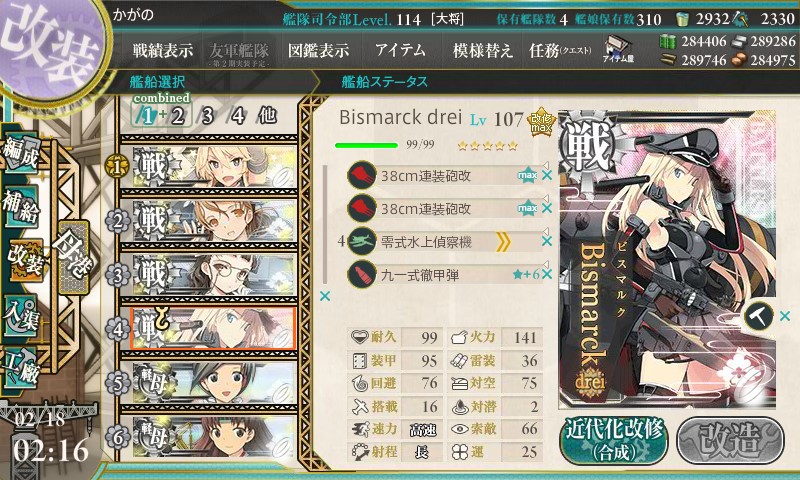
Task: Open the 戦績表示 records menu
Action: click(x=163, y=50)
